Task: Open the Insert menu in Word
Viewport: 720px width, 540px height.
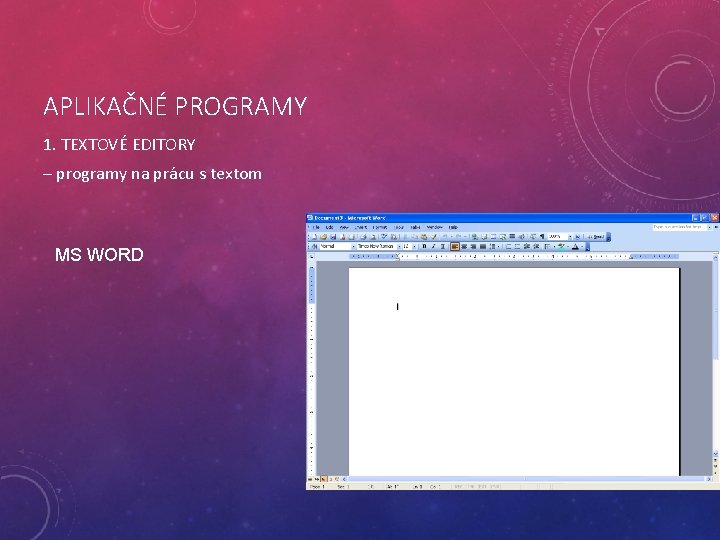Action: click(361, 227)
